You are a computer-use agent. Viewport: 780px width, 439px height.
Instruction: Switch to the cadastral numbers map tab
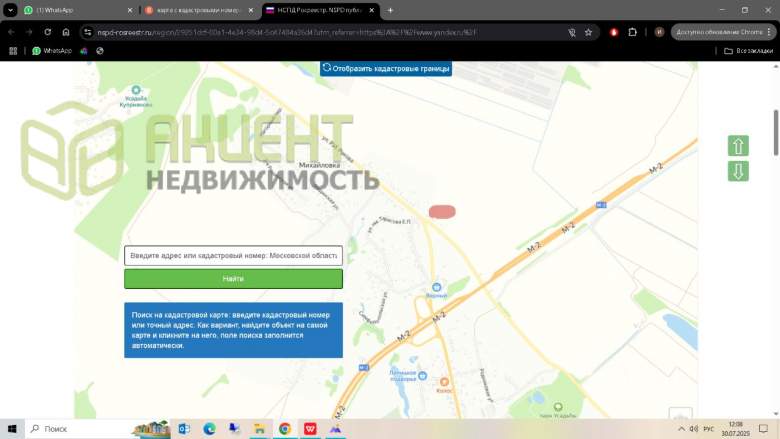(x=197, y=10)
